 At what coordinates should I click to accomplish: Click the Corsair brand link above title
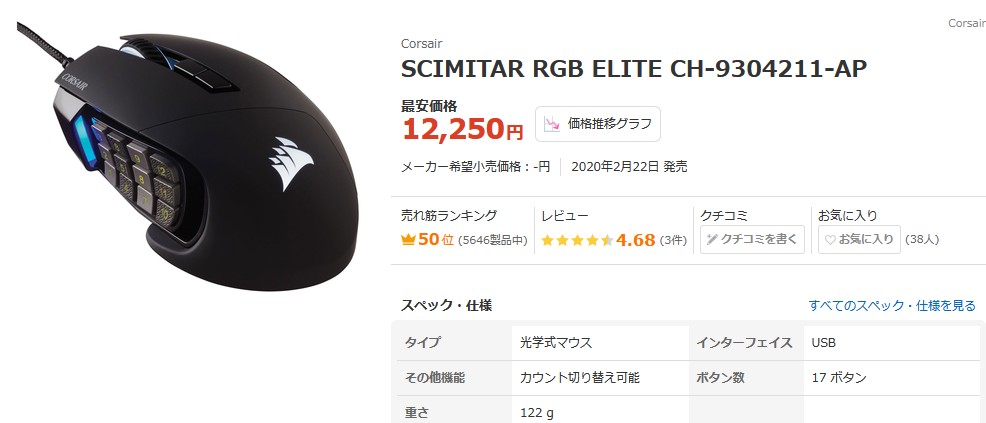[x=421, y=43]
